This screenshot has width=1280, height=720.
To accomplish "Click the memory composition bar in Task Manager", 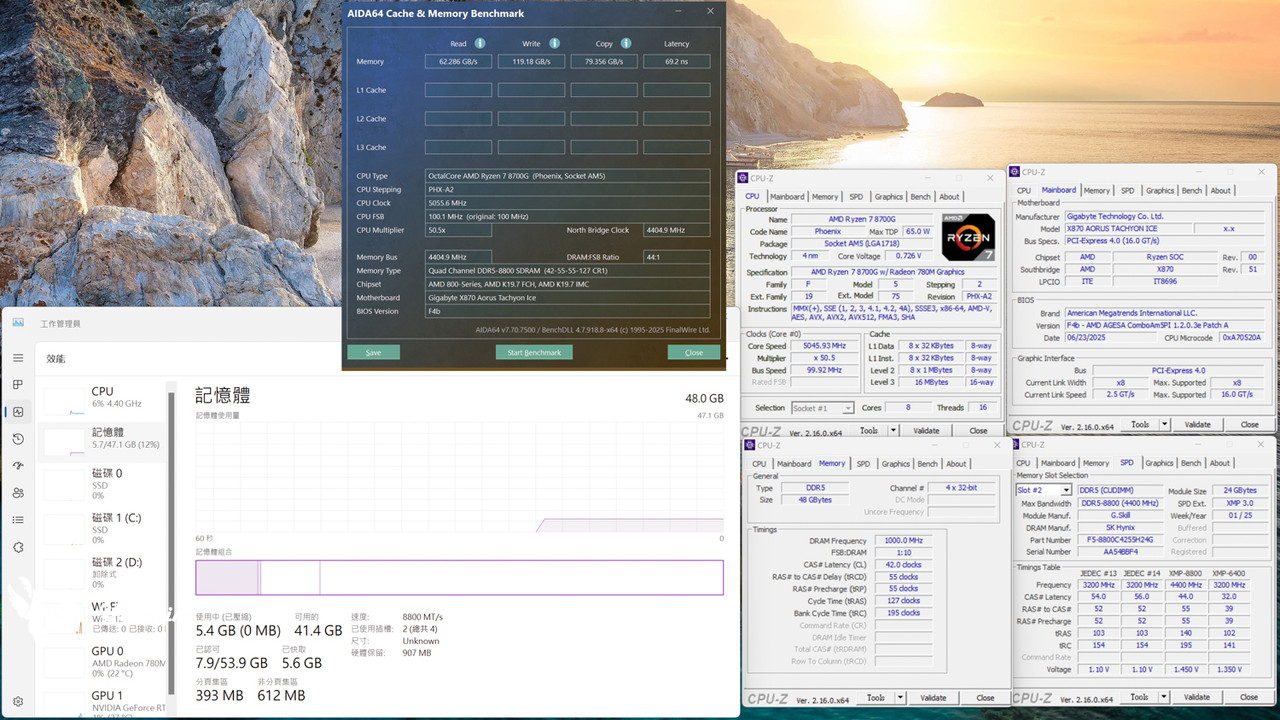I will 459,578.
